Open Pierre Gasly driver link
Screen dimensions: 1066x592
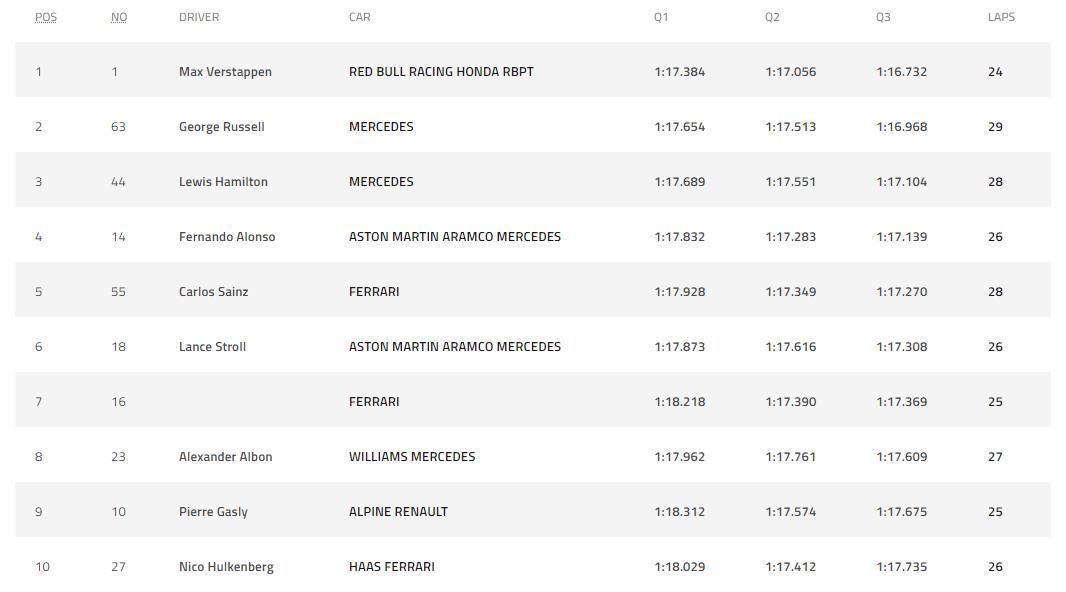click(213, 512)
